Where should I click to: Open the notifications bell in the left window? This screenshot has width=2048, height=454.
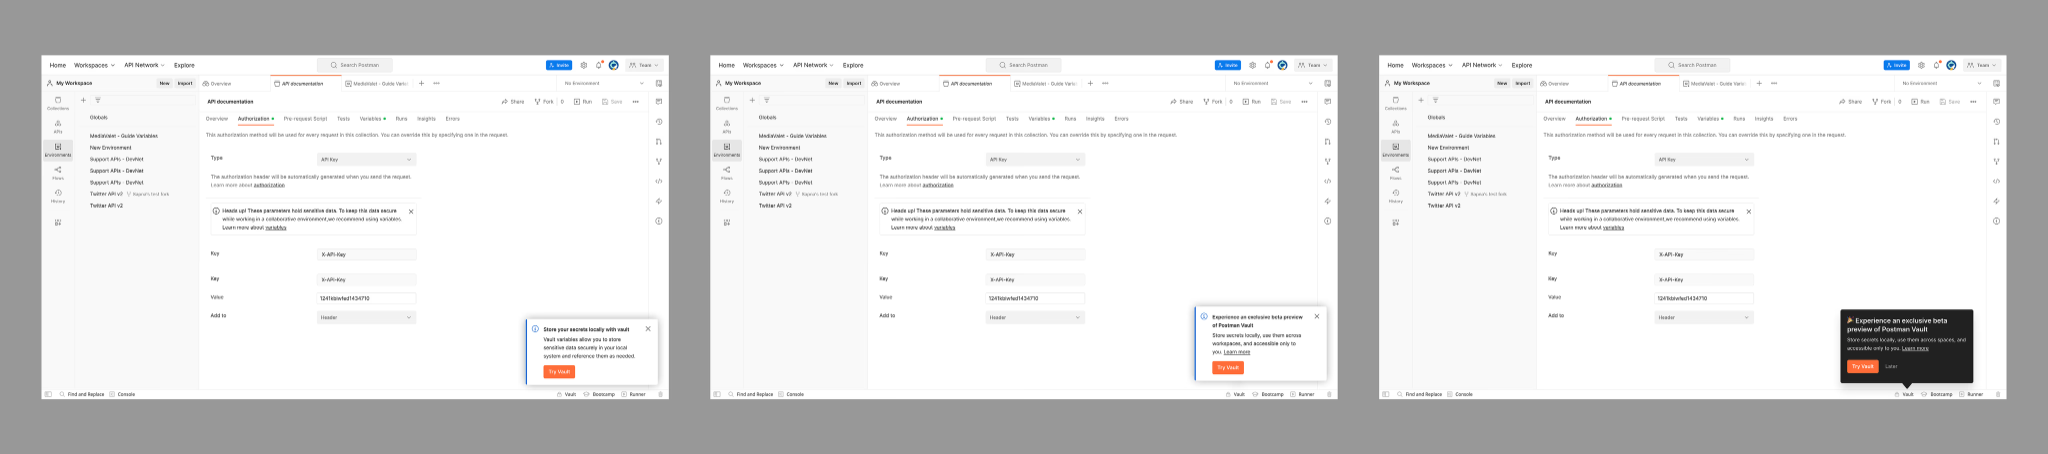tap(598, 65)
